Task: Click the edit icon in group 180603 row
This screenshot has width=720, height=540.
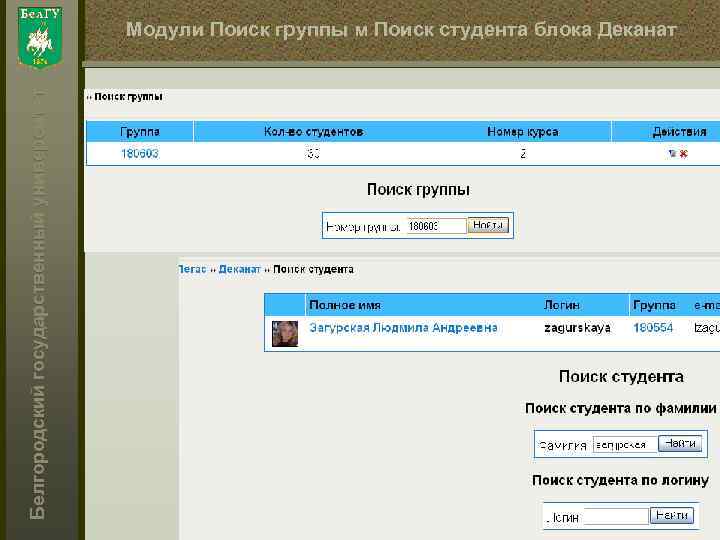Action: [672, 153]
